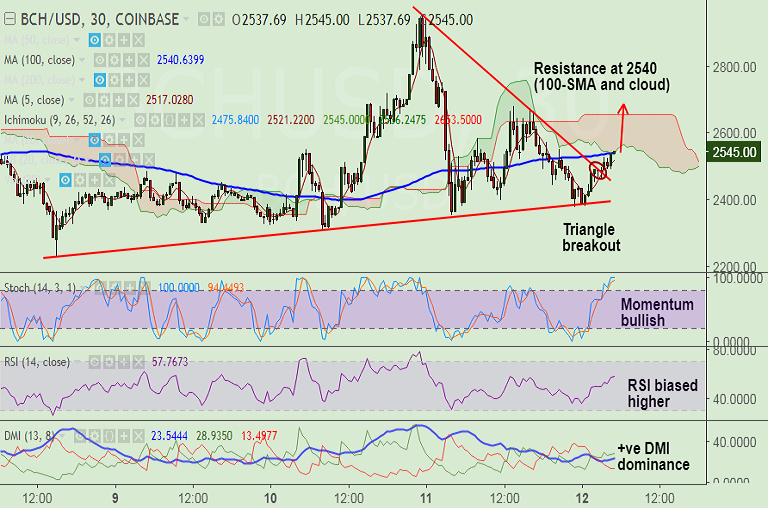Screen dimensions: 768x512
Task: Open settings gear for Vol (20) indicator
Action: point(80,180)
